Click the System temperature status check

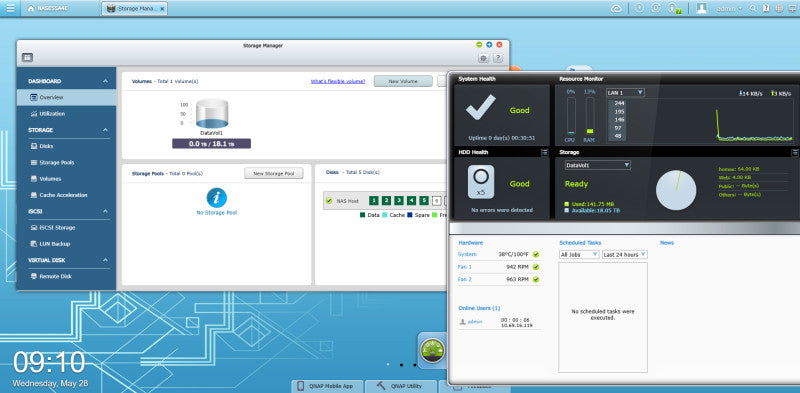pos(536,254)
